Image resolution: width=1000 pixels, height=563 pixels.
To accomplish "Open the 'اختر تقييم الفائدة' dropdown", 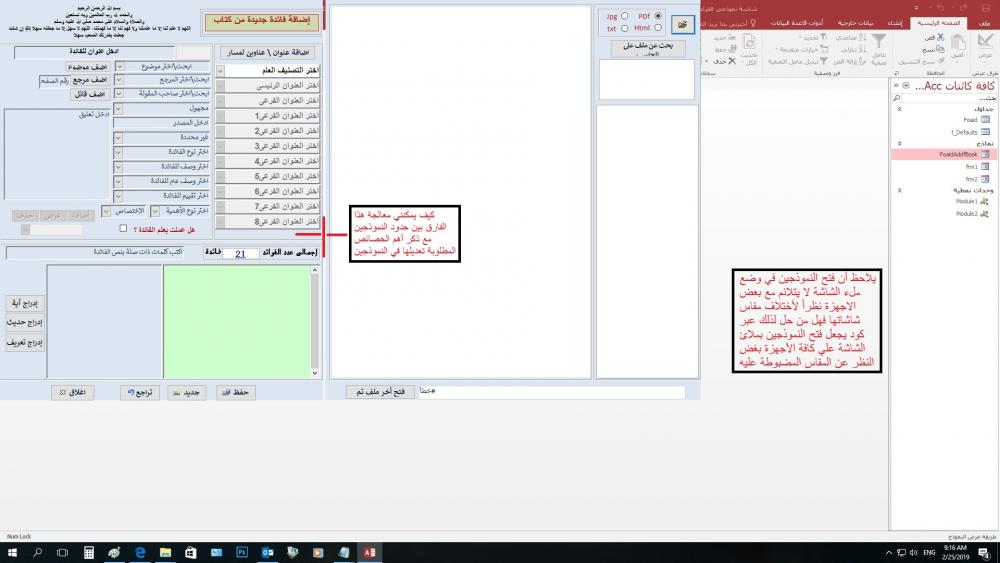I will click(x=118, y=196).
